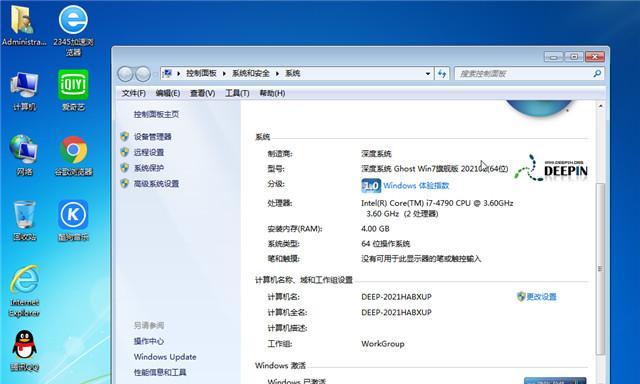
Task: Click the 更改设置 link
Action: [x=541, y=297]
